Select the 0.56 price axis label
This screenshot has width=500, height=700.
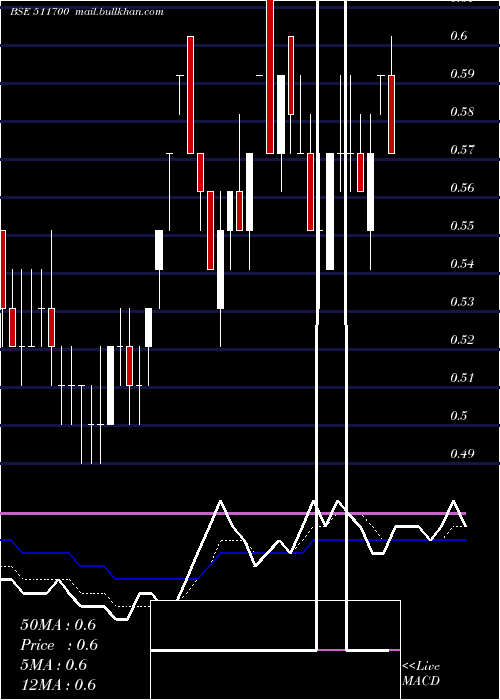tap(462, 187)
